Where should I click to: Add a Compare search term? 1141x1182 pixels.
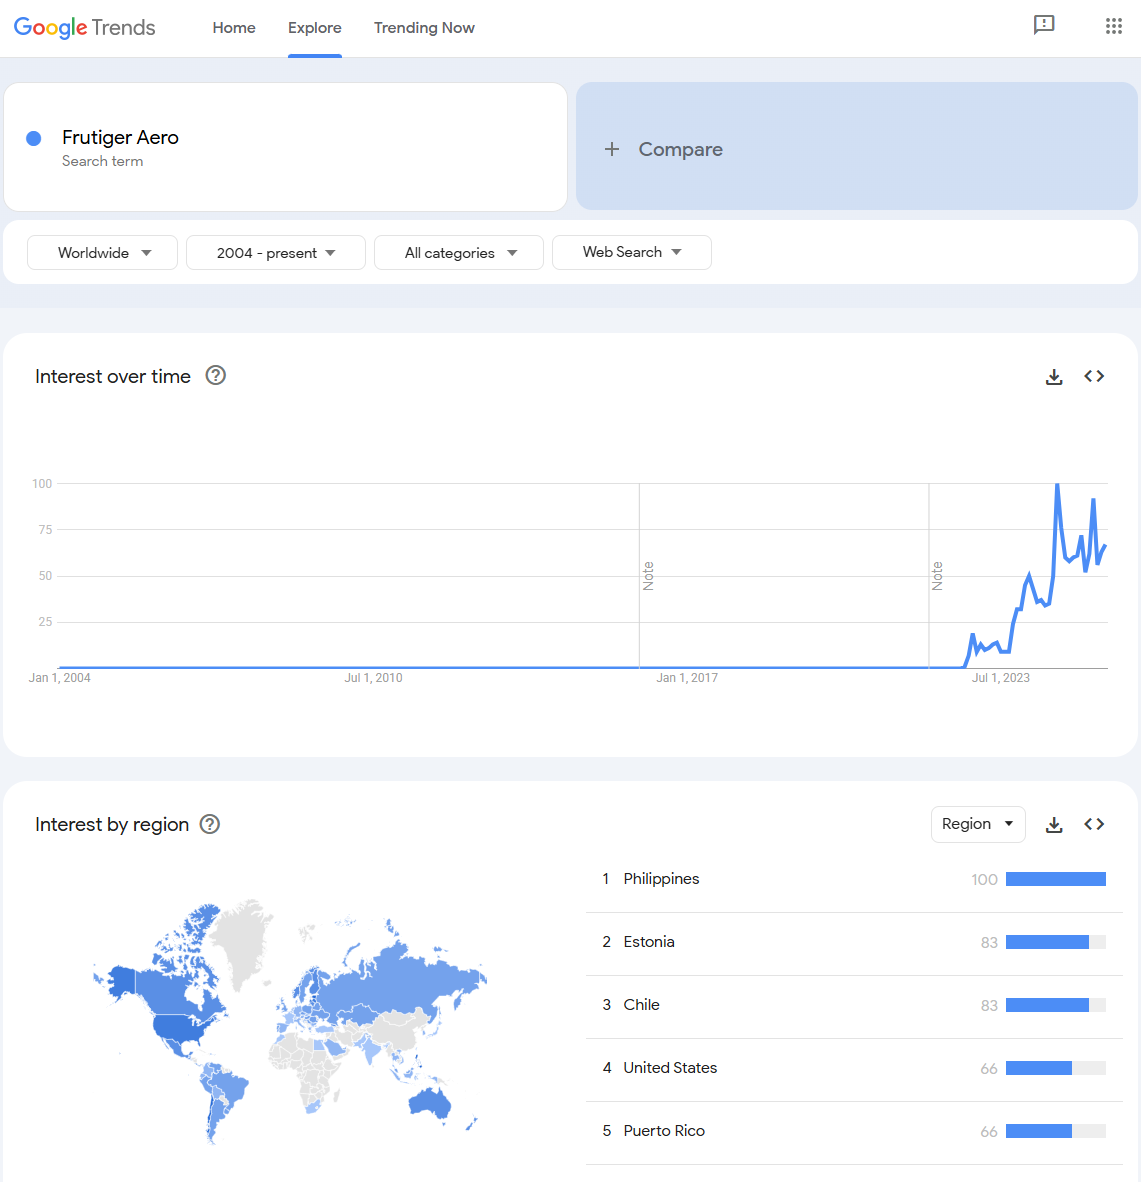tap(857, 146)
